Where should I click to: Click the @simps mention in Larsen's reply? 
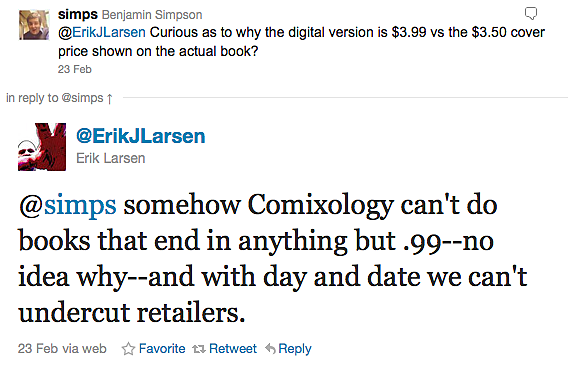coord(67,205)
